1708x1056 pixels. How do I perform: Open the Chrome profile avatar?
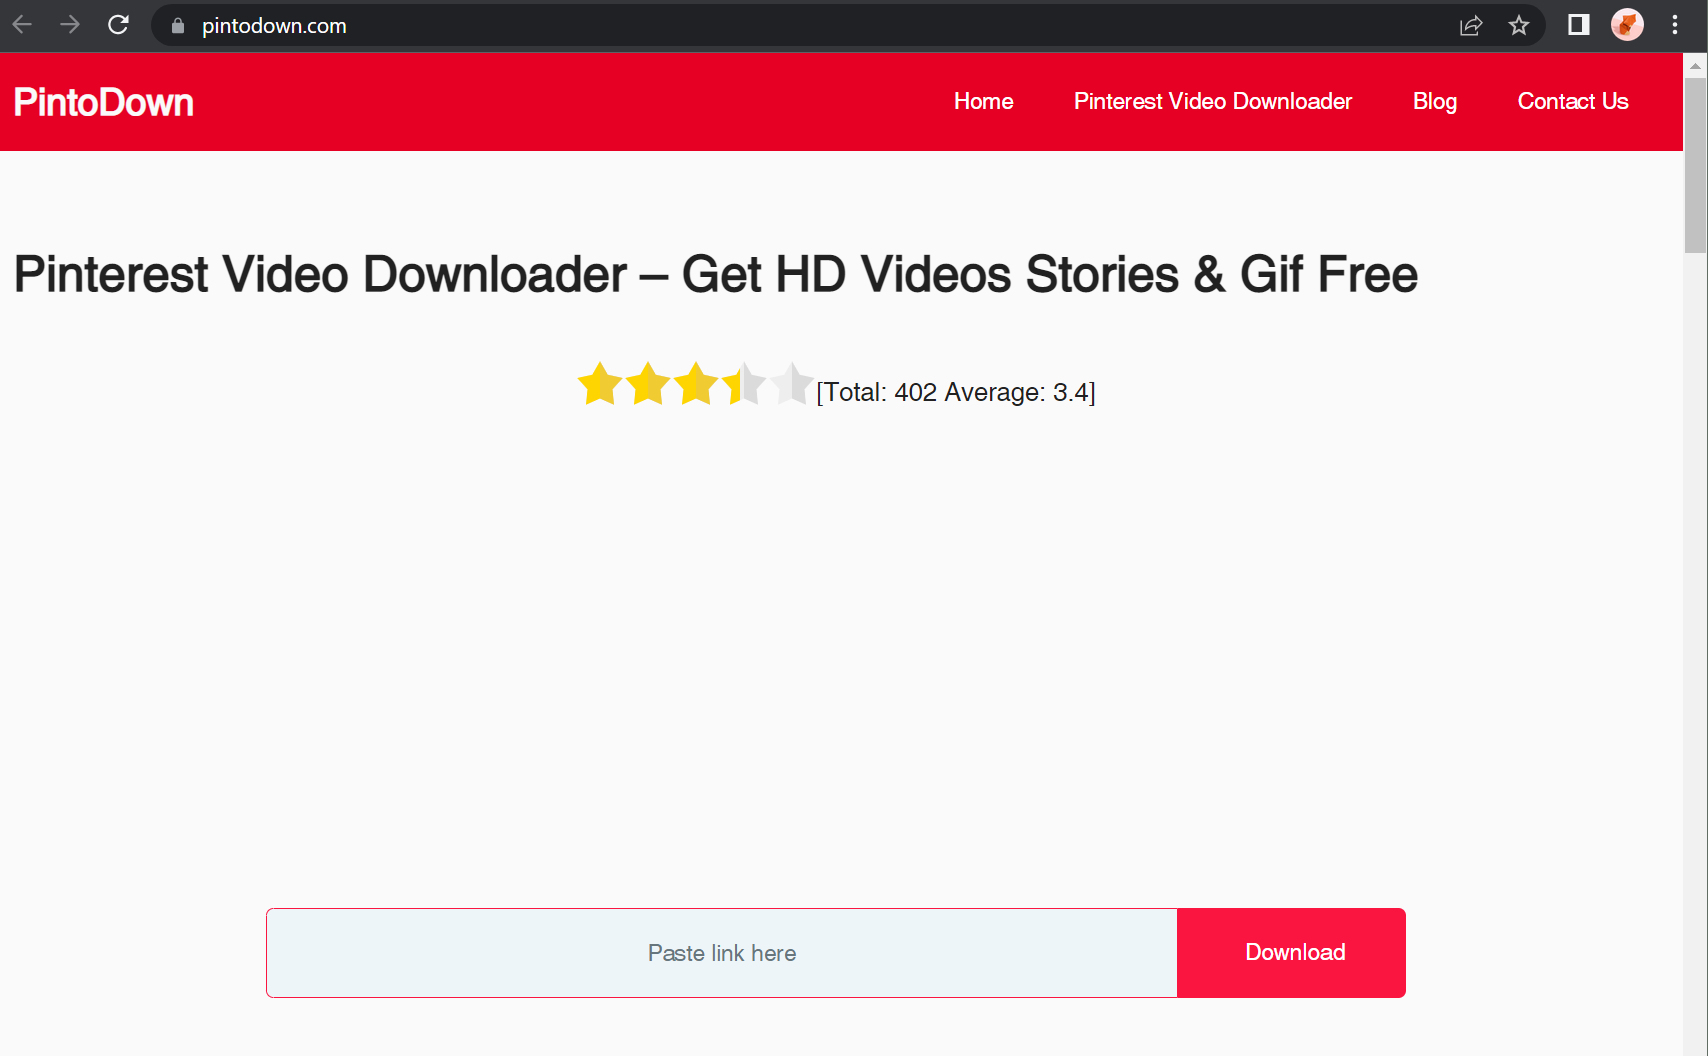point(1627,25)
